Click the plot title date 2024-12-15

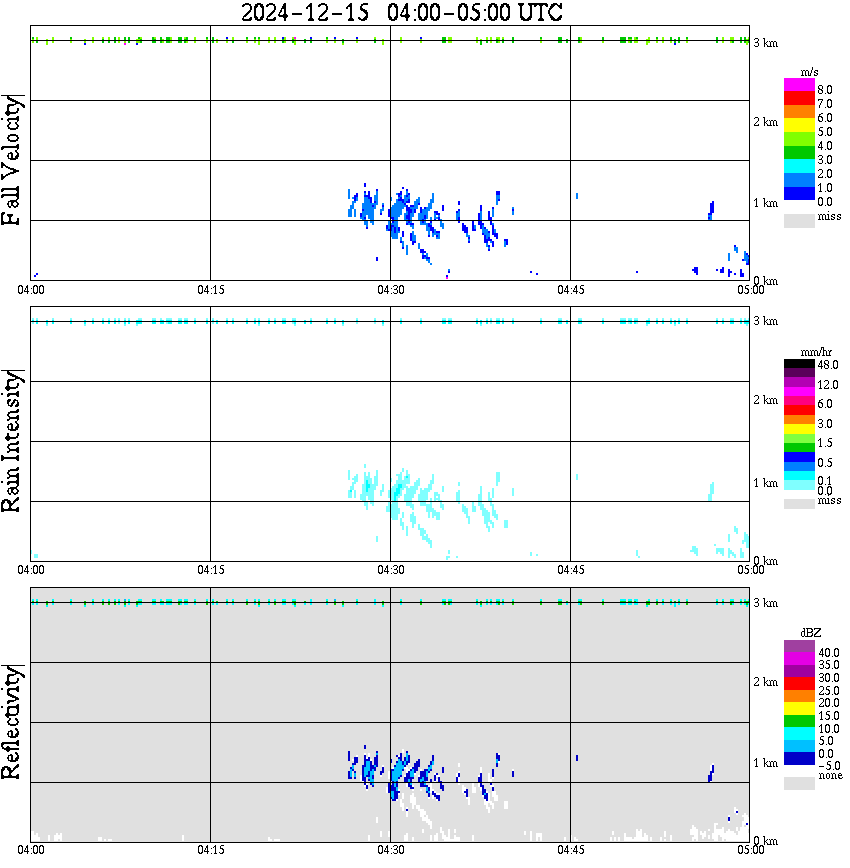305,12
